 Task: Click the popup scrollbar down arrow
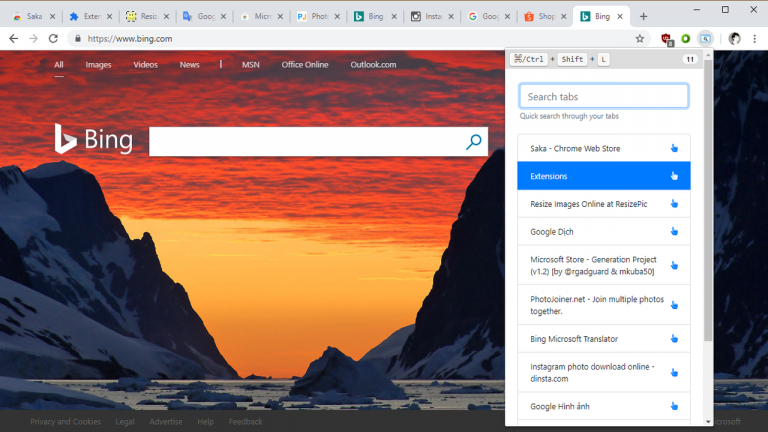pyautogui.click(x=708, y=421)
